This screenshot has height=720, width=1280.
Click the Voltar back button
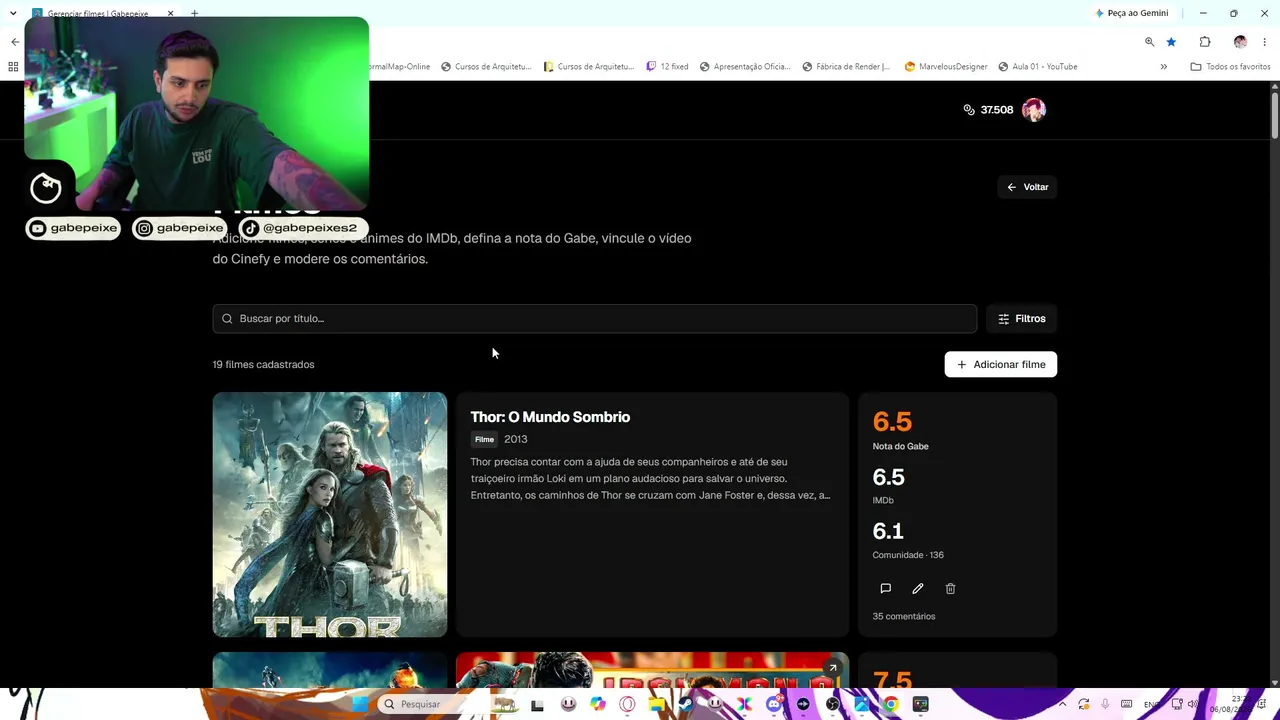pos(1027,187)
